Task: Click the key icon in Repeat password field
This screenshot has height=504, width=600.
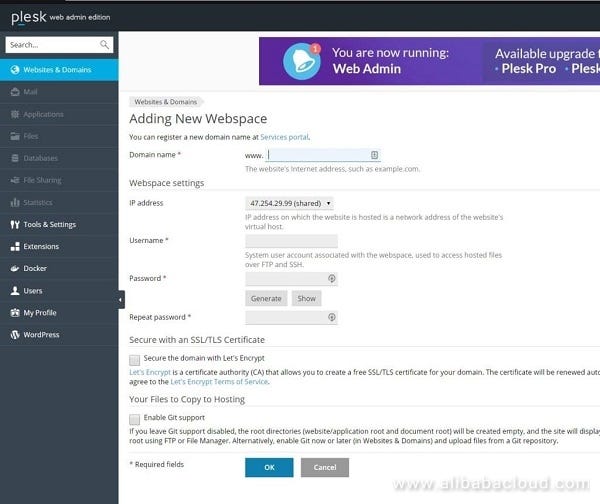Action: tap(332, 317)
